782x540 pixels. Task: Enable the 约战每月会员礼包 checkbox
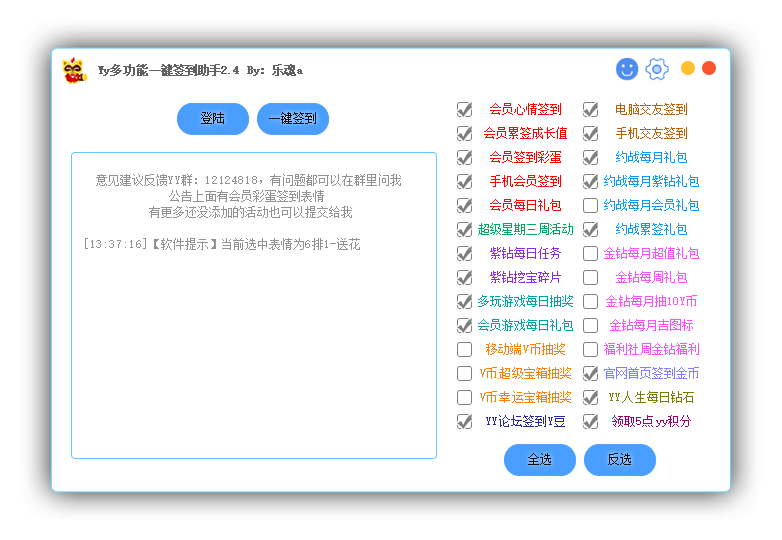coord(591,205)
